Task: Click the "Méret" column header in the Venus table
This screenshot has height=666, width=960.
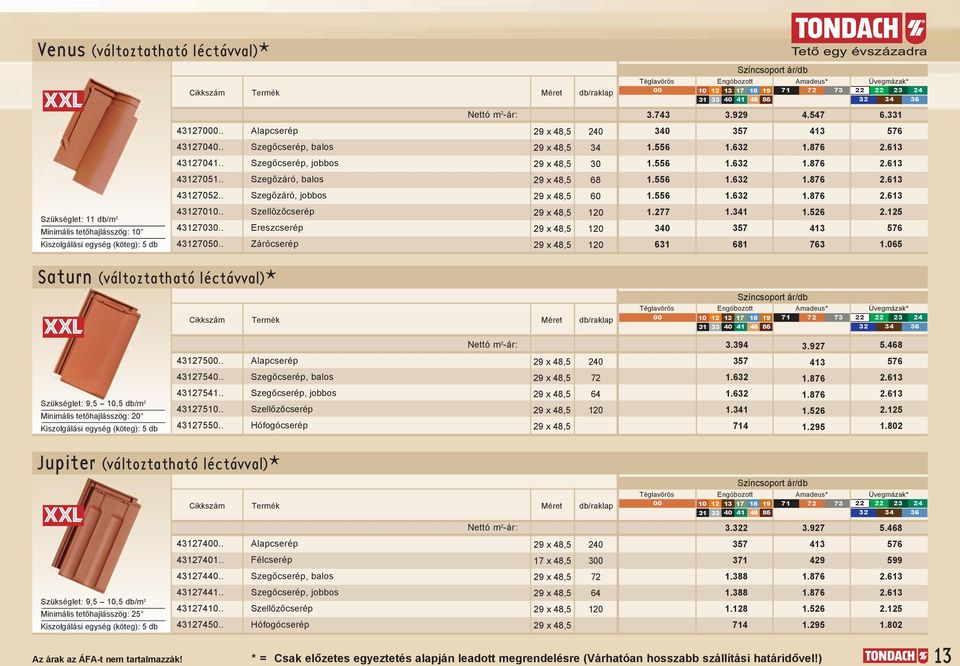Action: pyautogui.click(x=552, y=93)
